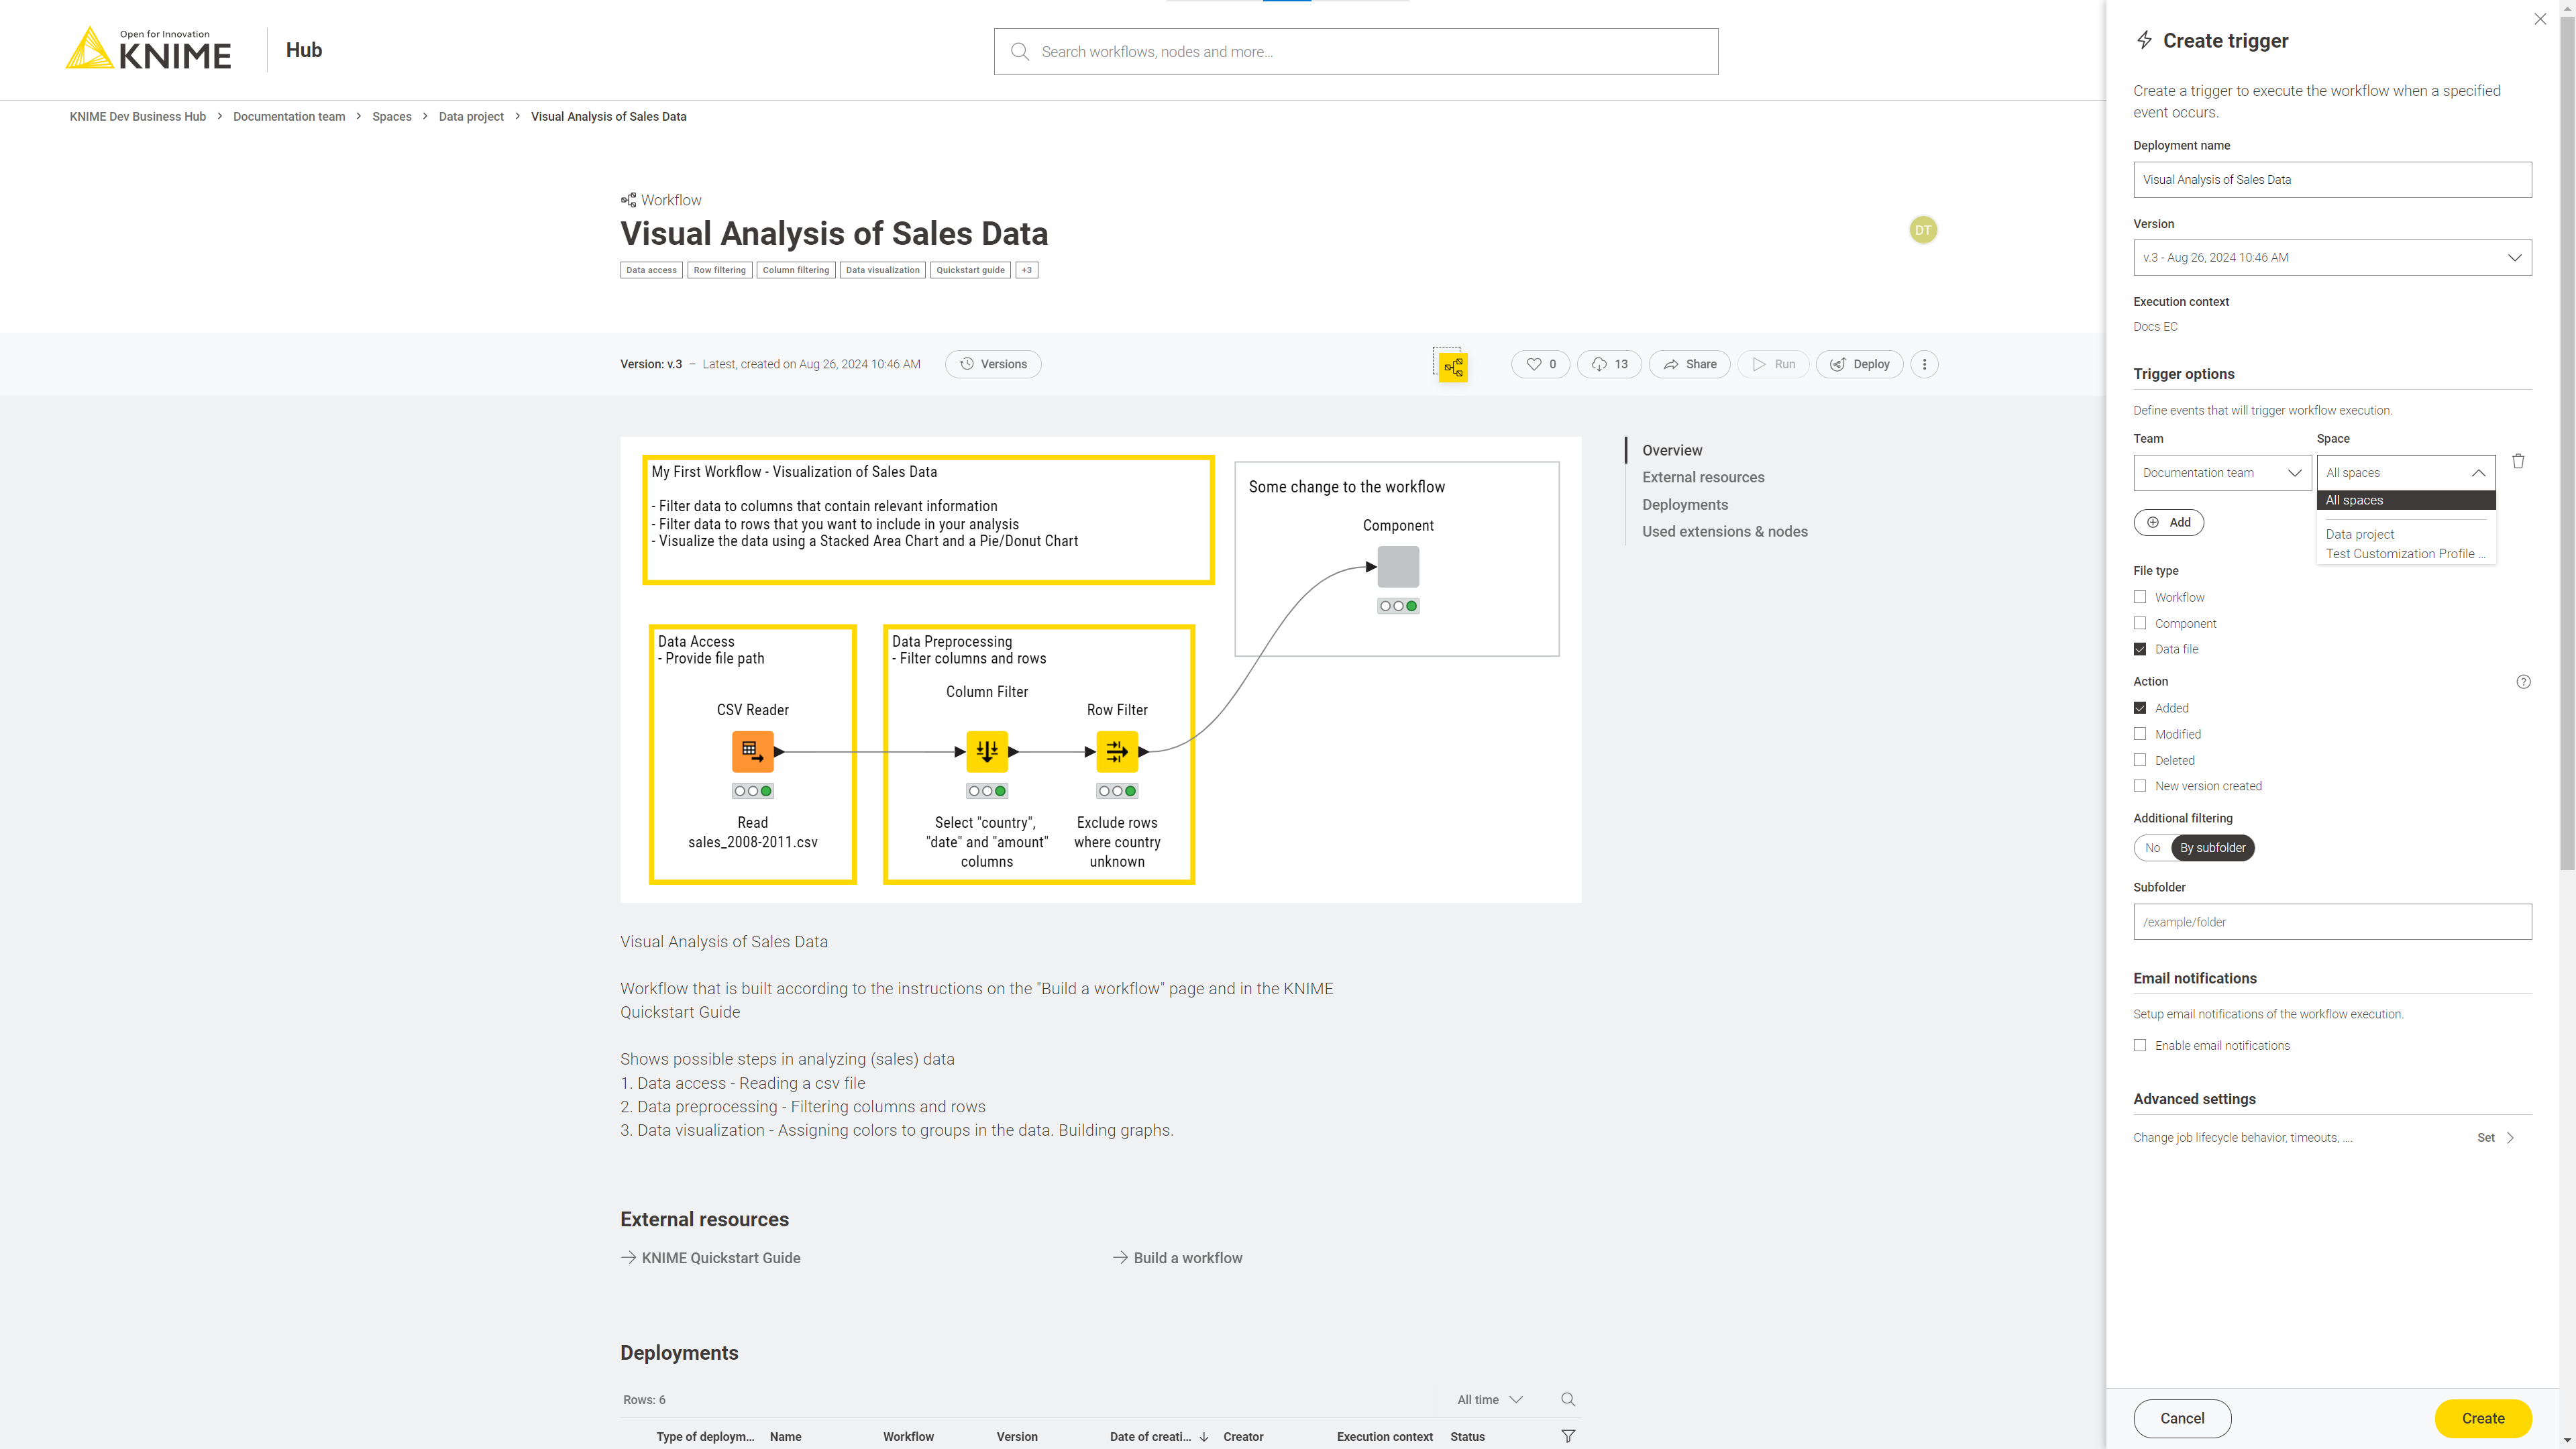Expand the All time deployments filter
This screenshot has width=2576, height=1449.
(x=1491, y=1399)
